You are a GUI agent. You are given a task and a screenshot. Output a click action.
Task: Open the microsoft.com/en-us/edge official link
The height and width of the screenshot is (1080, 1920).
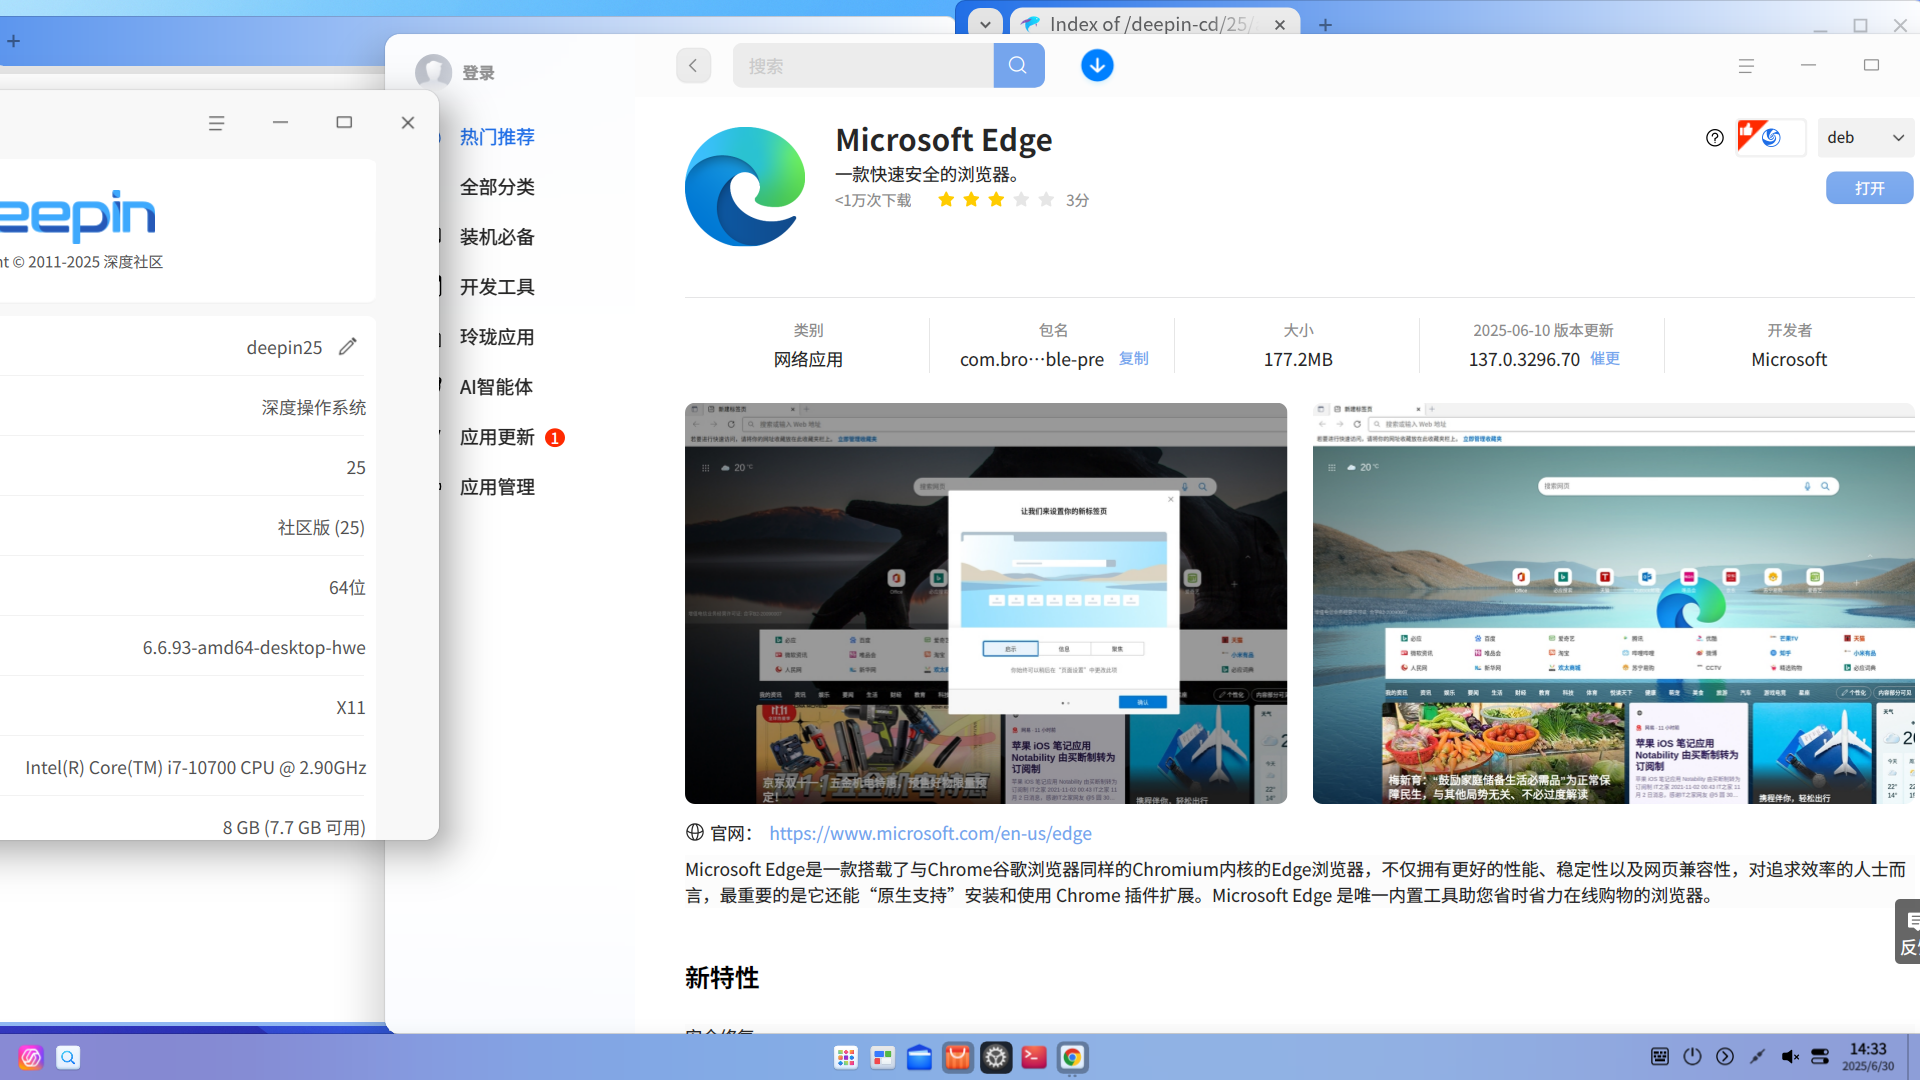930,833
